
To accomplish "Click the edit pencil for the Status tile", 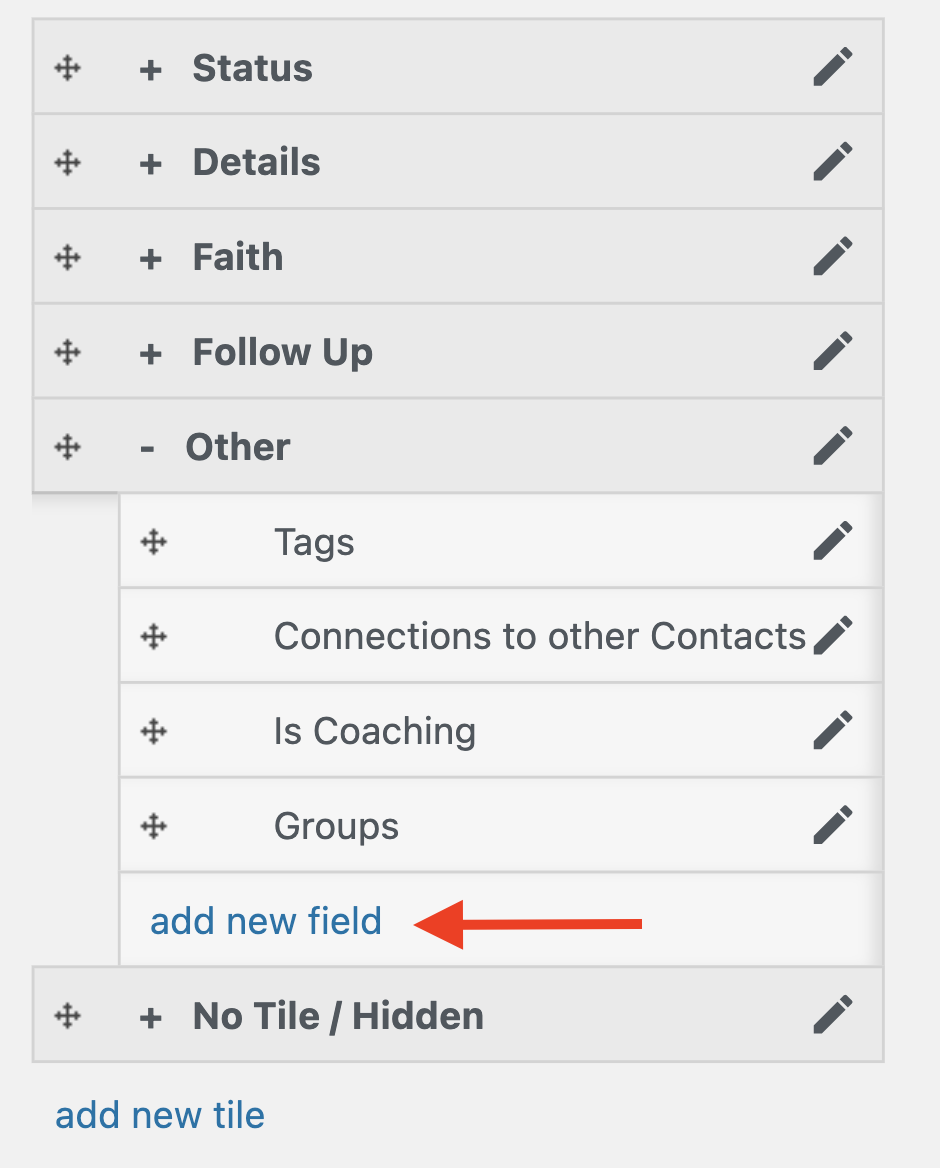I will click(832, 67).
